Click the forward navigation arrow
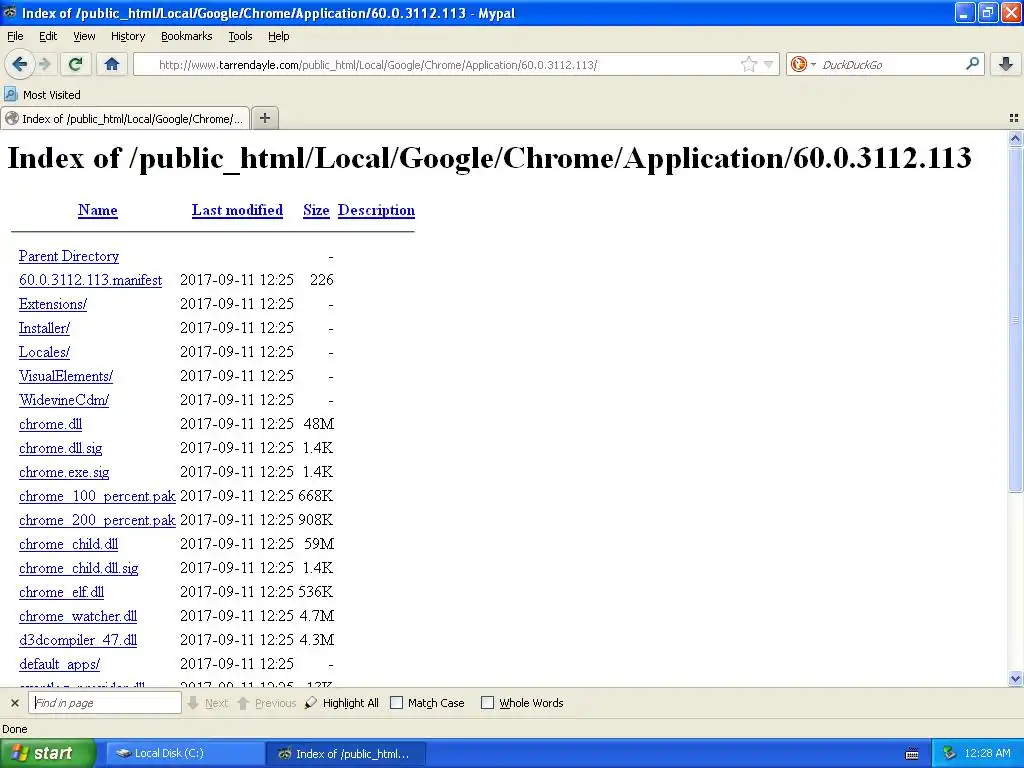This screenshot has height=768, width=1024. (45, 64)
